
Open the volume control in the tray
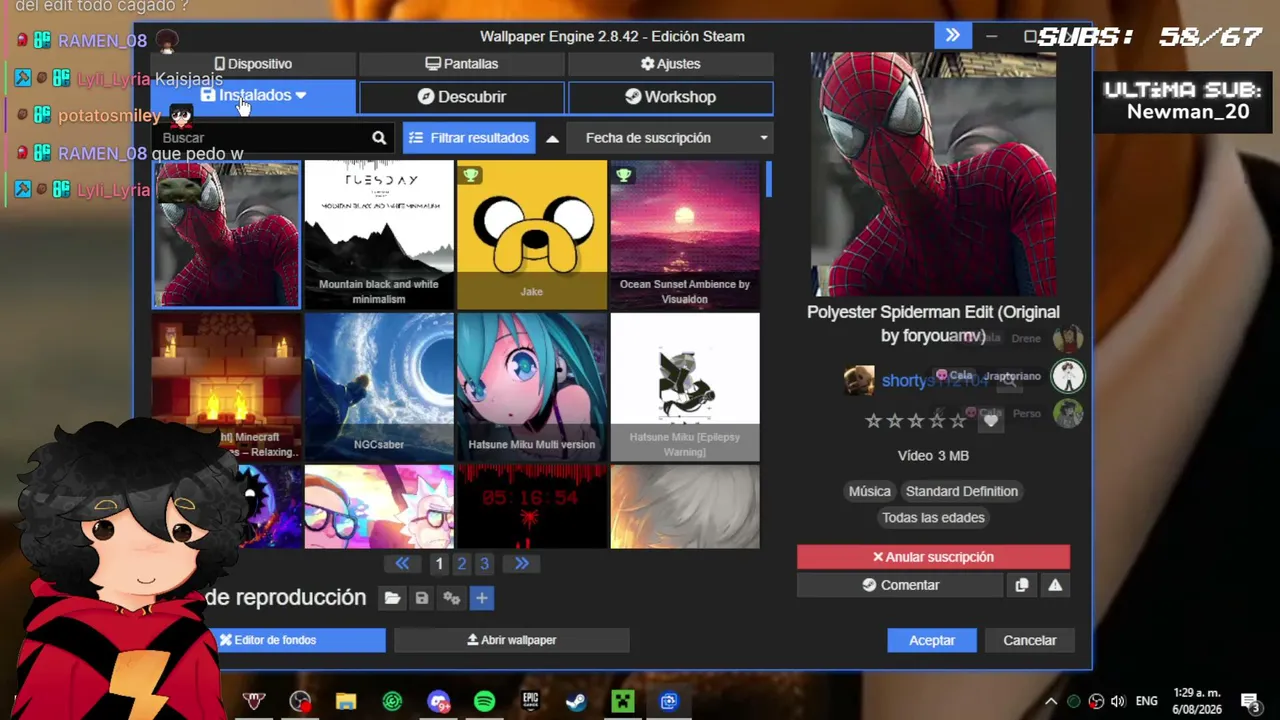(x=1118, y=701)
